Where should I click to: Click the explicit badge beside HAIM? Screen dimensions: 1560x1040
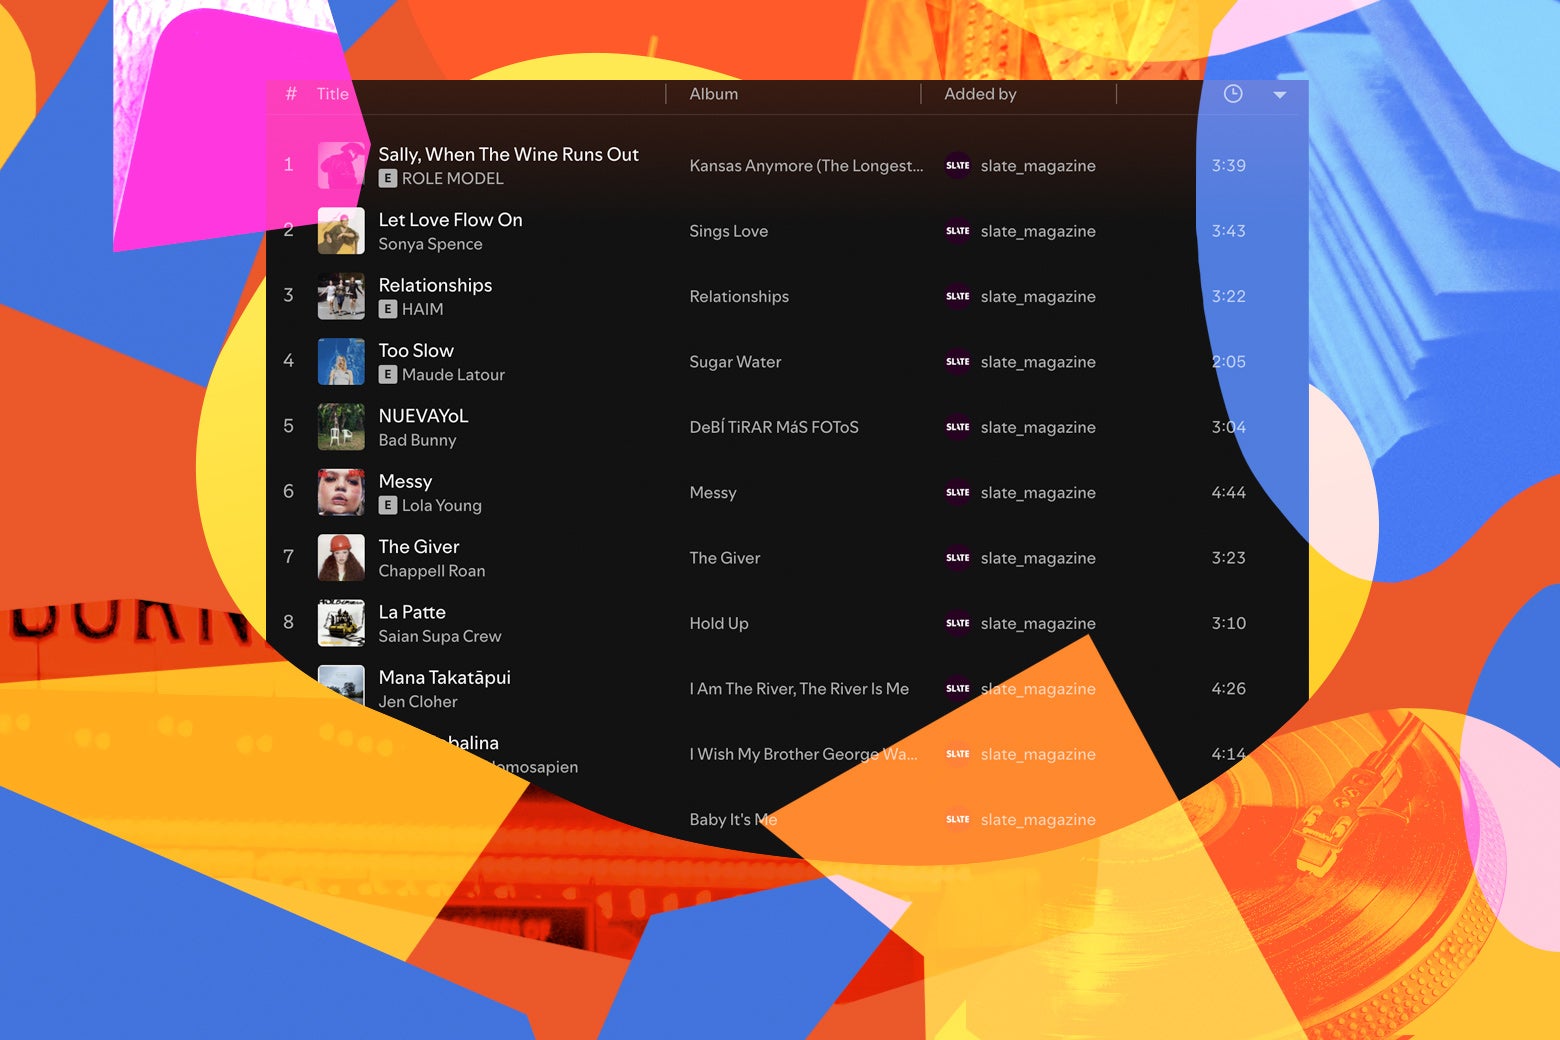(x=388, y=310)
